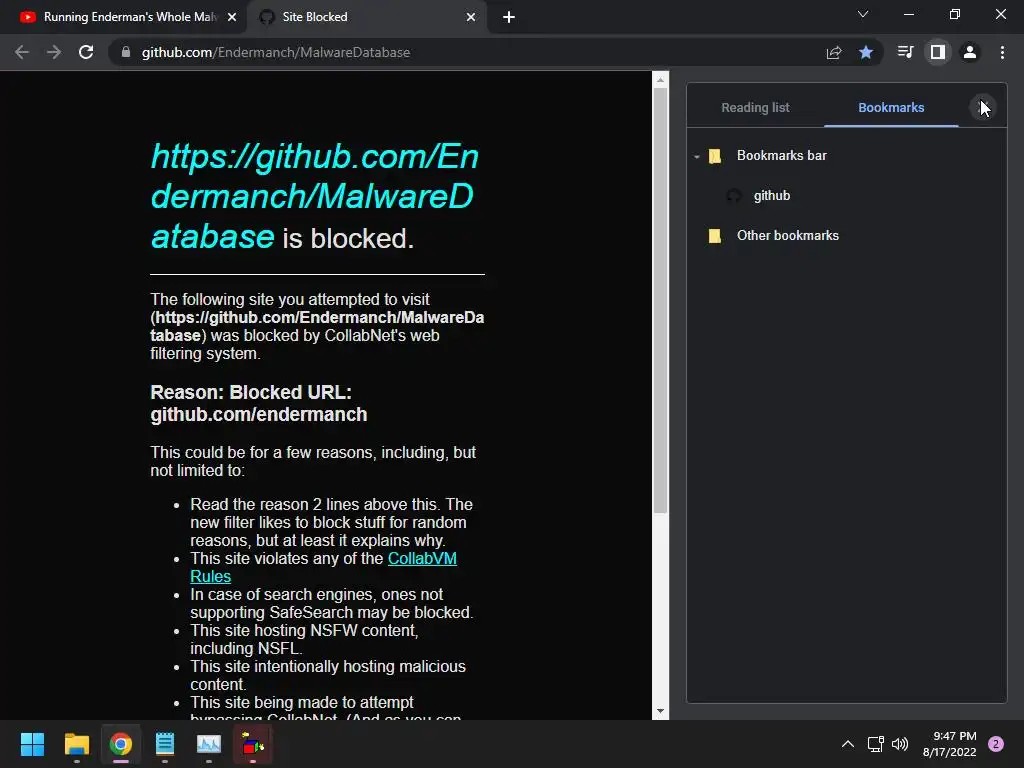Edit bookmark star icon in address bar
The height and width of the screenshot is (768, 1024).
coord(866,52)
